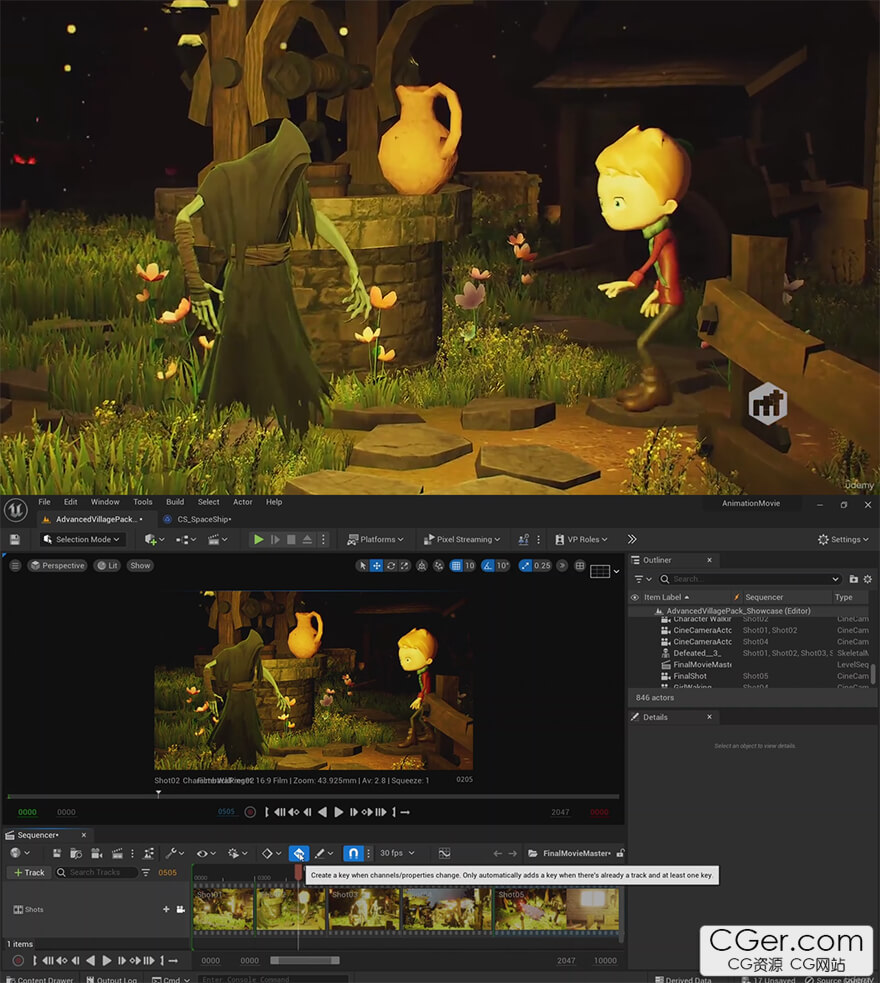Screen dimensions: 880x983
Task: Click the Outliner create folder icon
Action: click(x=854, y=579)
